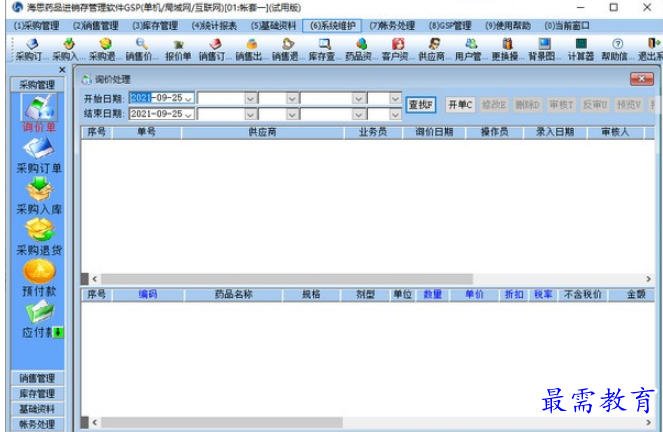Open the (9)使用帮助 menu
Image resolution: width=663 pixels, height=432 pixels.
507,26
